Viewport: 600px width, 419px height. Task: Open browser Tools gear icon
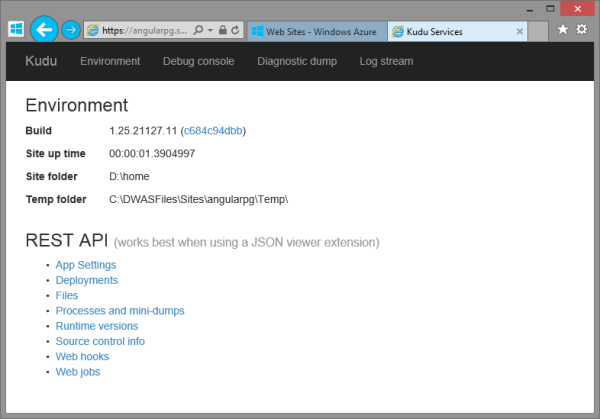[582, 29]
